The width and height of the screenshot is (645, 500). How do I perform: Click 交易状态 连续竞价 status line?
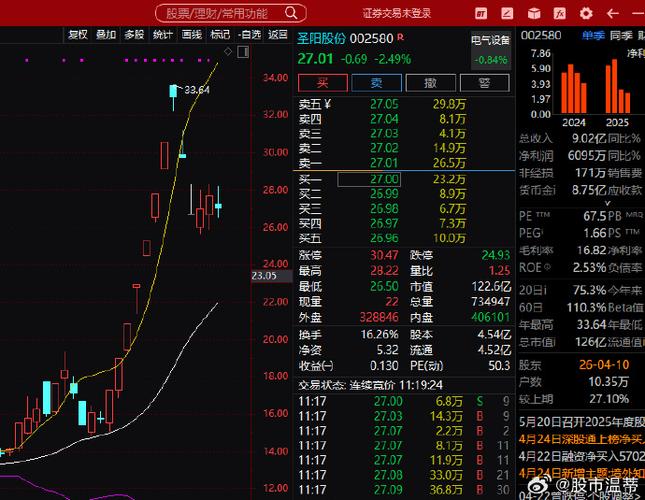371,385
